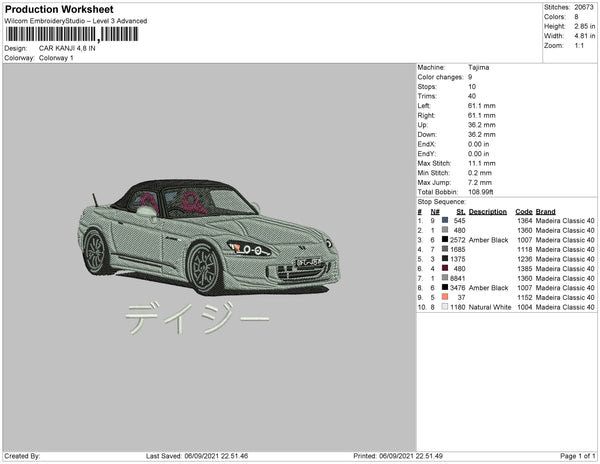This screenshot has height=464, width=600.
Task: Click the Natural White swatch in stop 10
Action: pos(444,306)
